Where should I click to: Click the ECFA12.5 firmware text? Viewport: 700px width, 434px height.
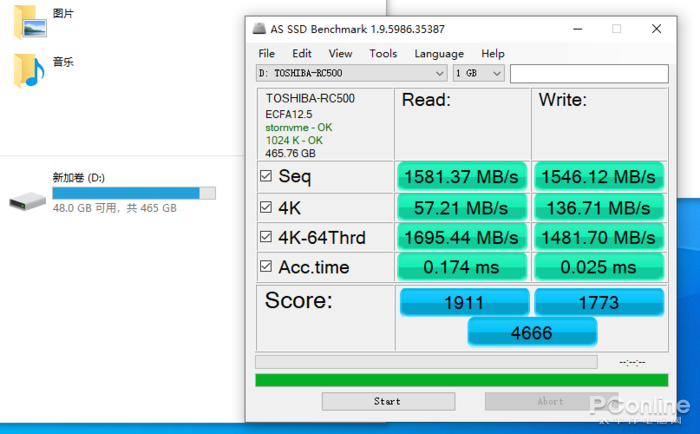289,114
